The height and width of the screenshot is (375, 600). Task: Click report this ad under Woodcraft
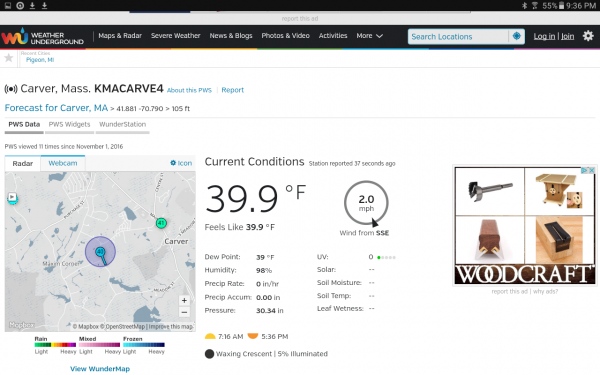(509, 292)
